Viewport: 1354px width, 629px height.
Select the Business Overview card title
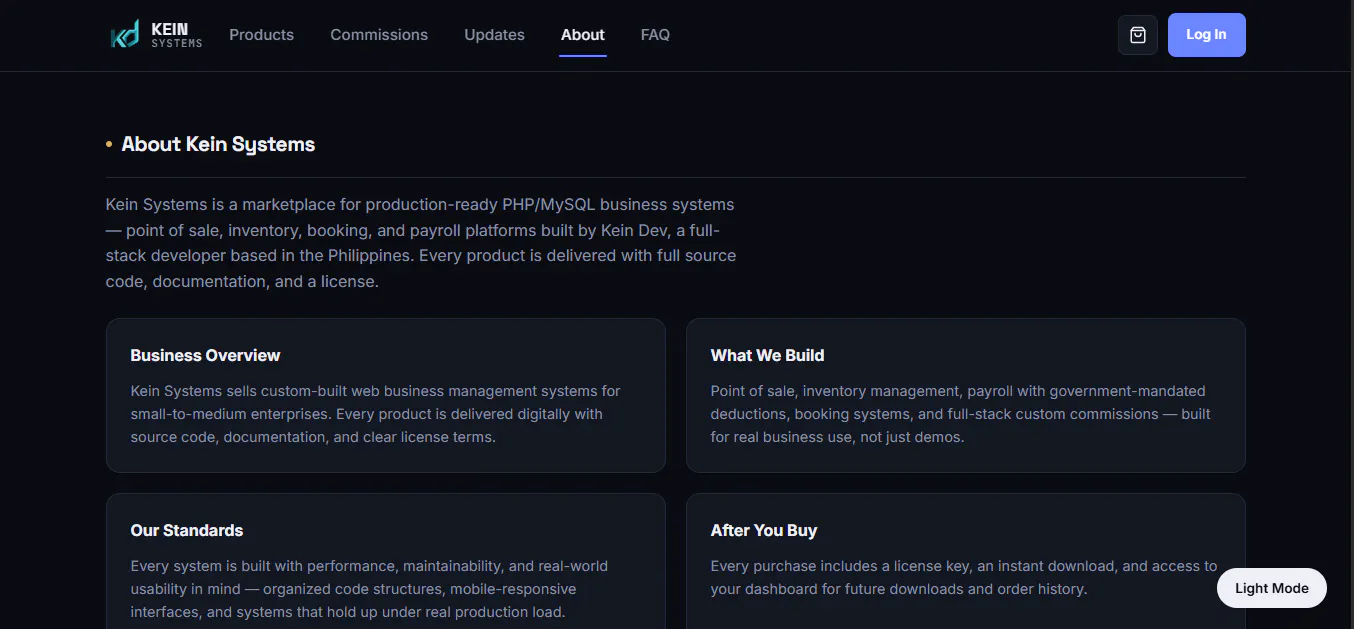point(205,355)
